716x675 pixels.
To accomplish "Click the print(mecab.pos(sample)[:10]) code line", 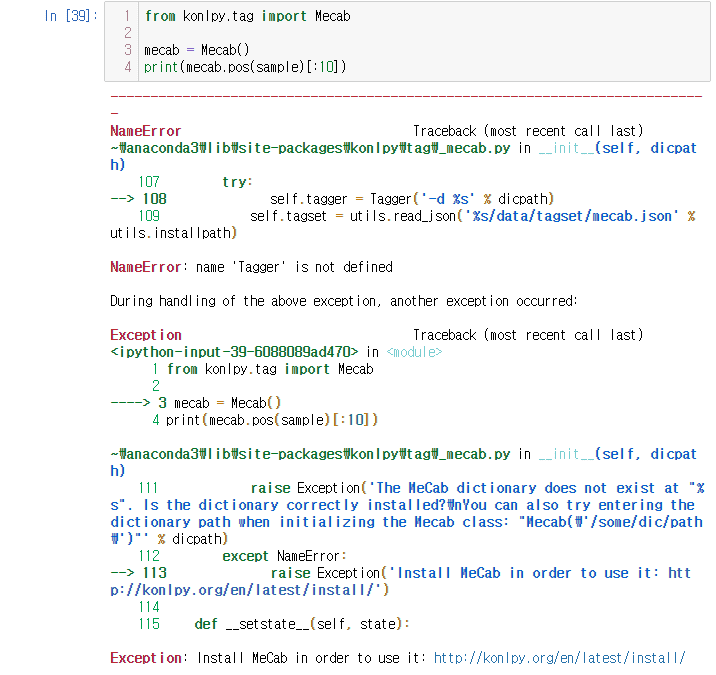I will pos(245,67).
